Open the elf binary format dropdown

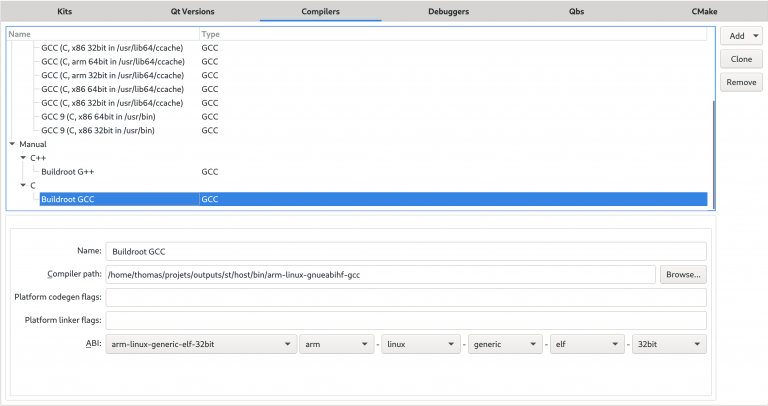pos(587,344)
